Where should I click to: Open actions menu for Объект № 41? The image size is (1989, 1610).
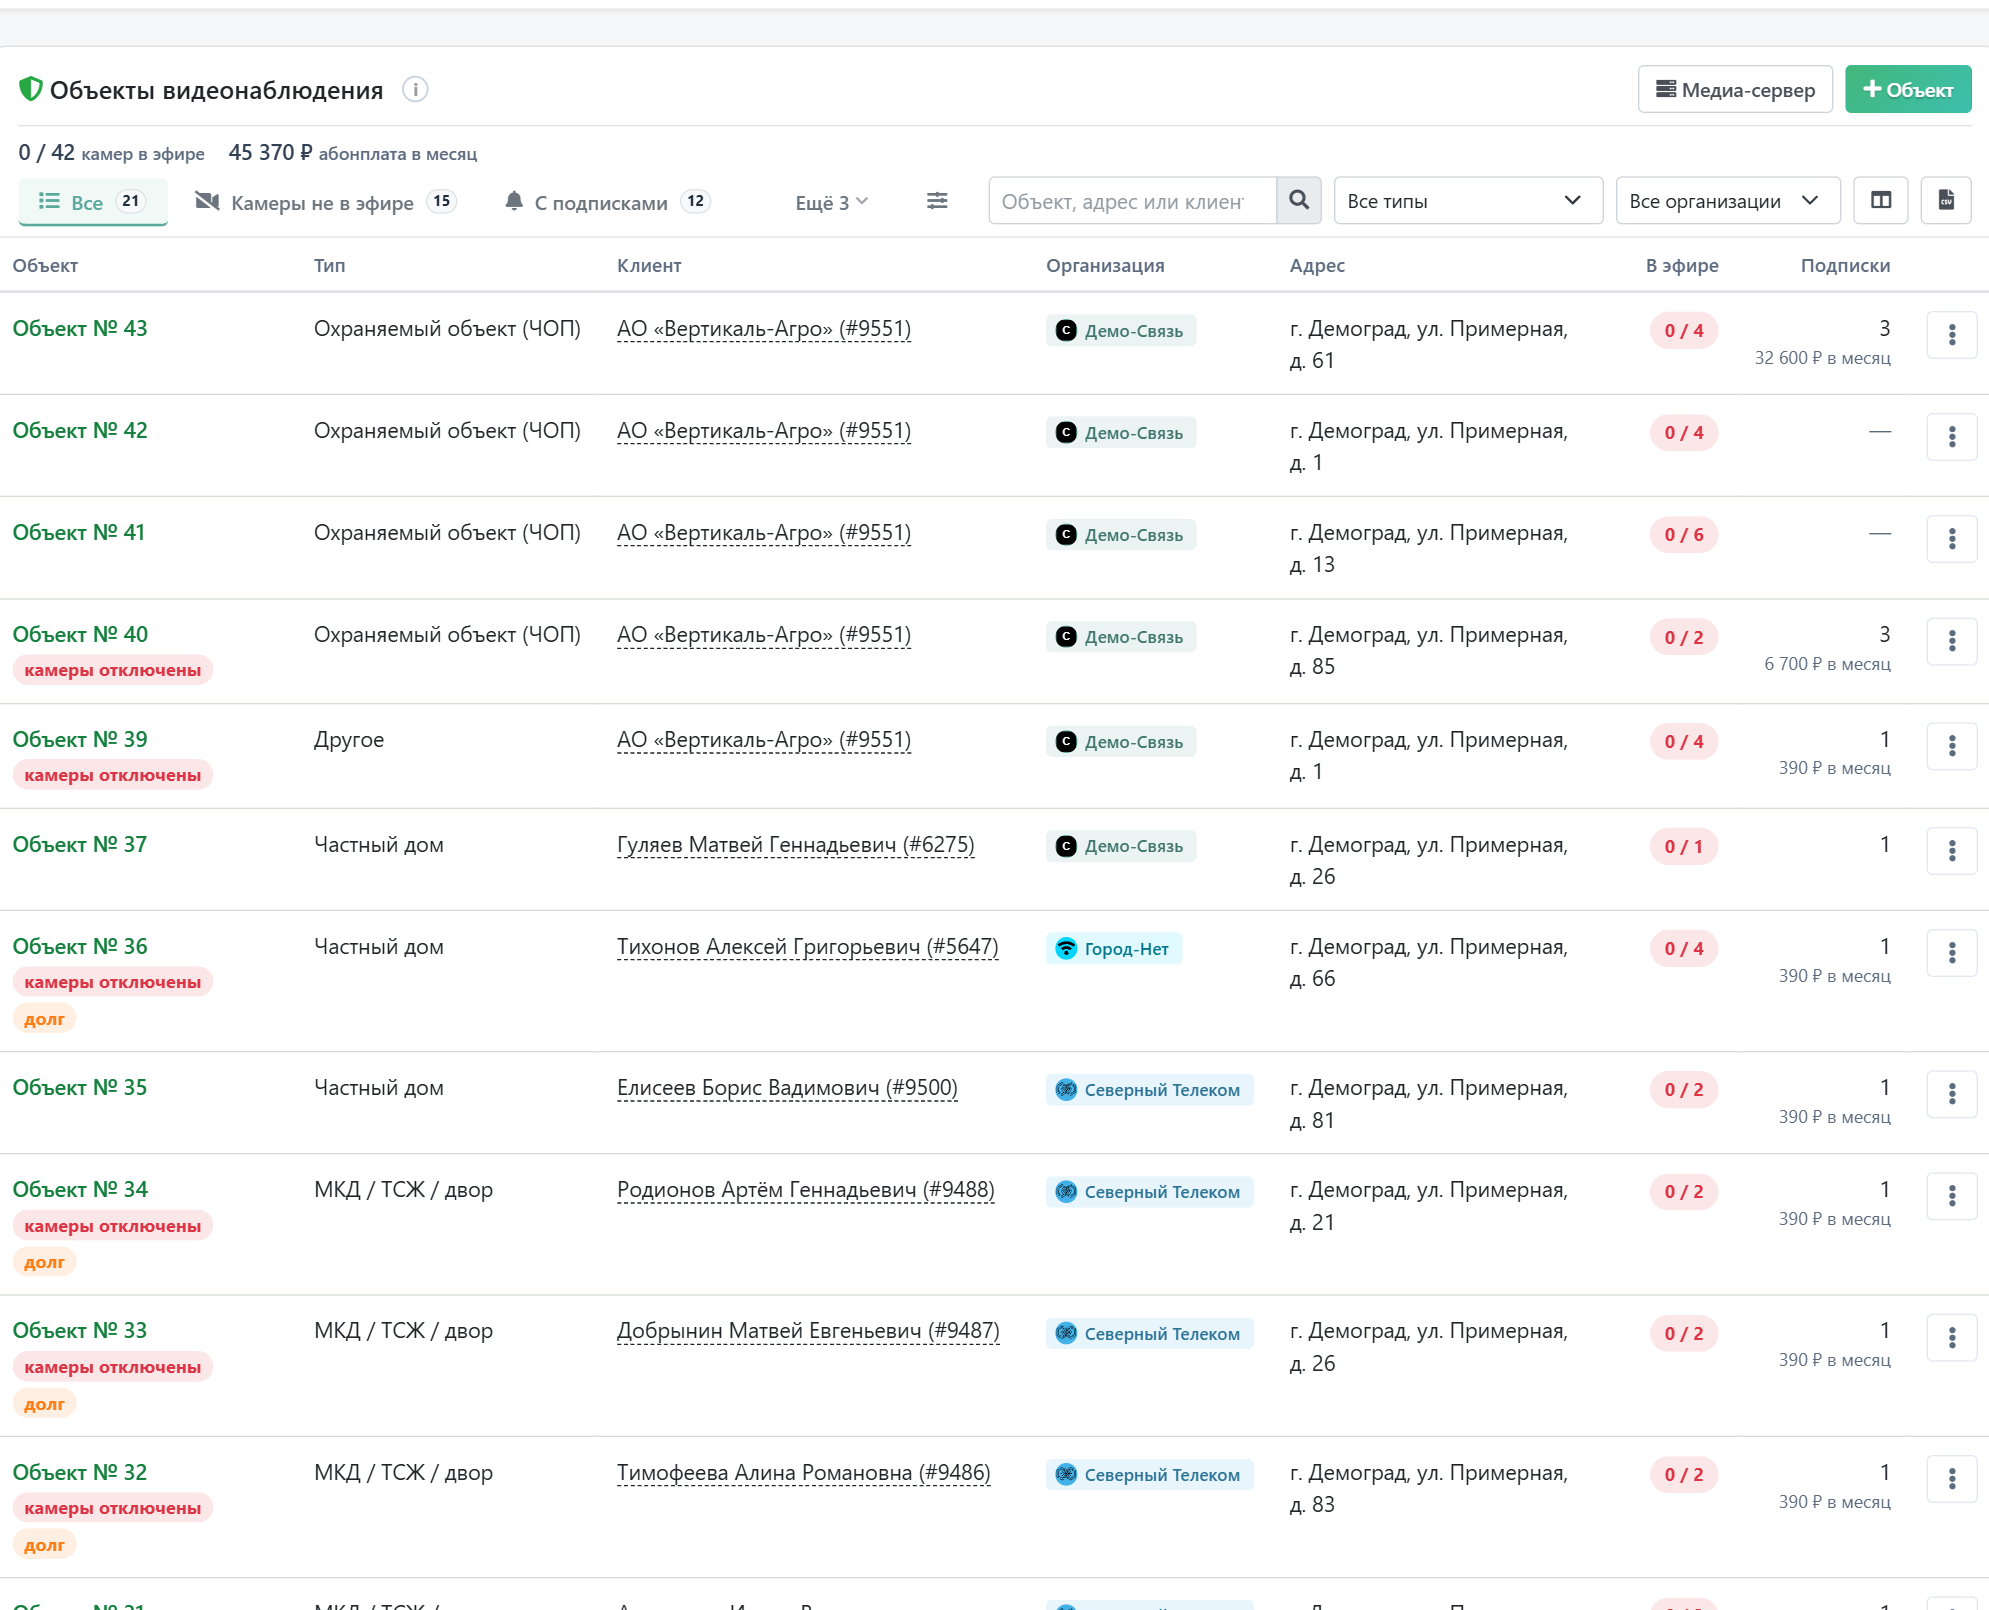1952,539
